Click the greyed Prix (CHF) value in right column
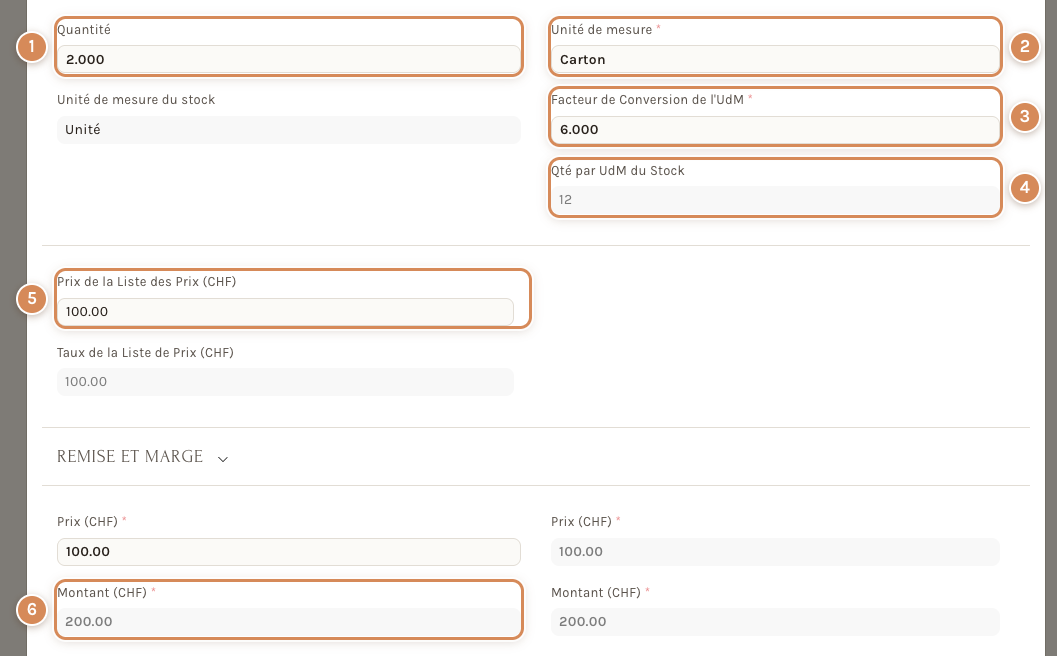 (775, 551)
